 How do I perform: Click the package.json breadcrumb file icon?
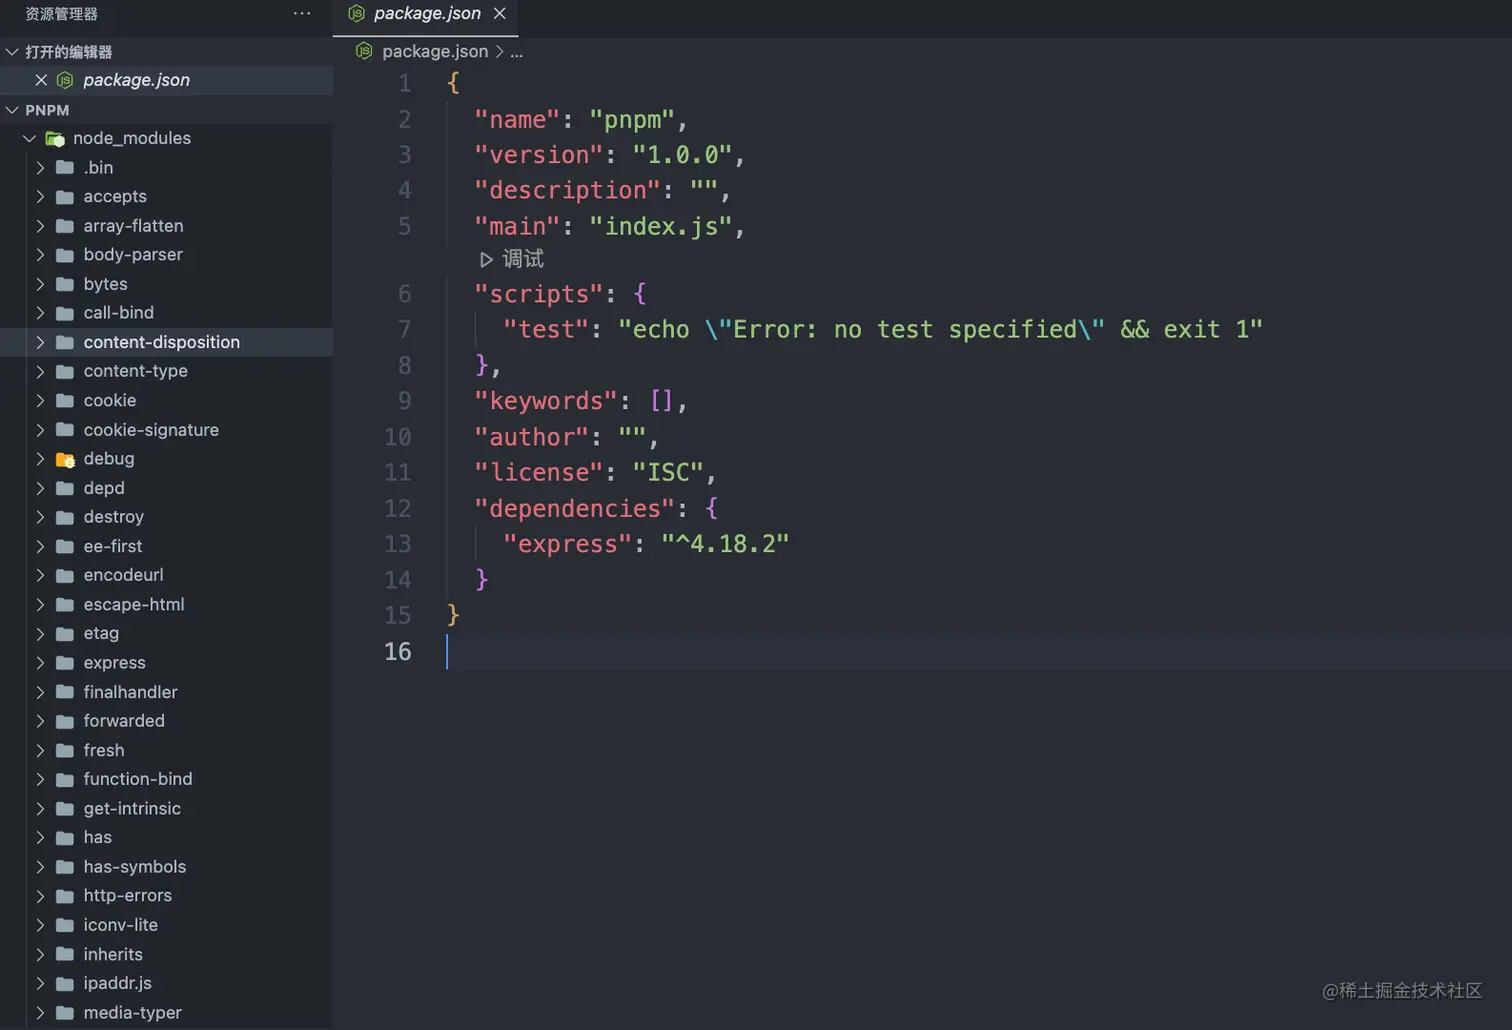click(x=364, y=51)
